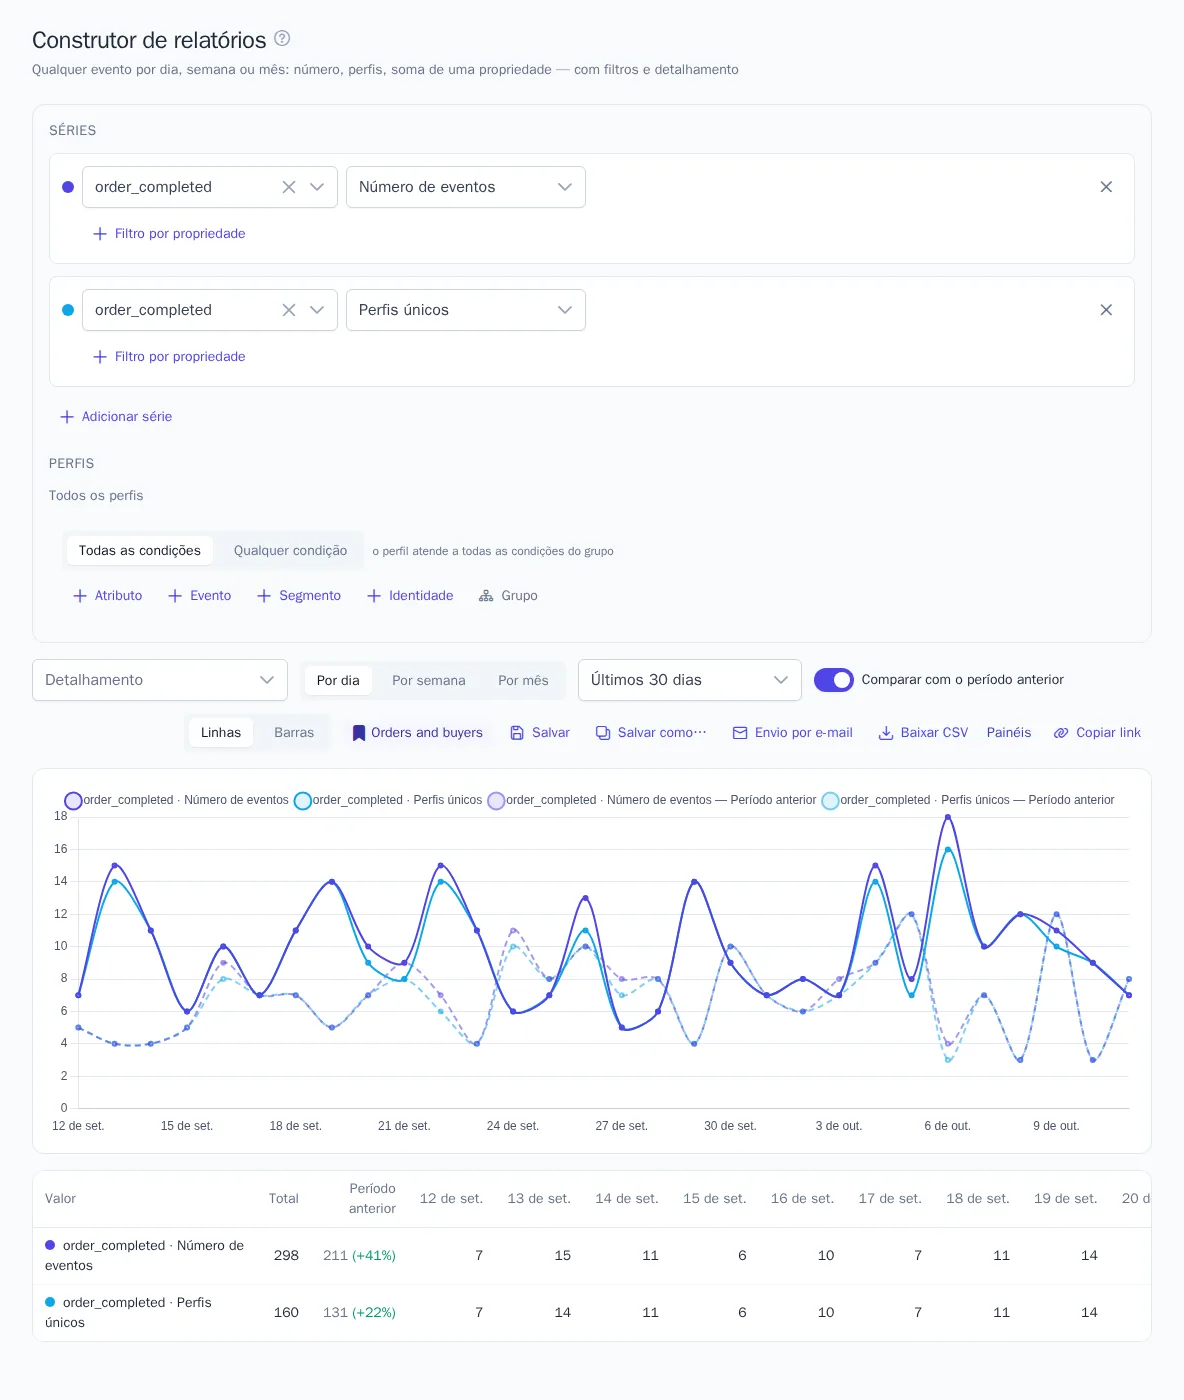Open Envio por e-mail
1184x1400 pixels.
click(793, 732)
